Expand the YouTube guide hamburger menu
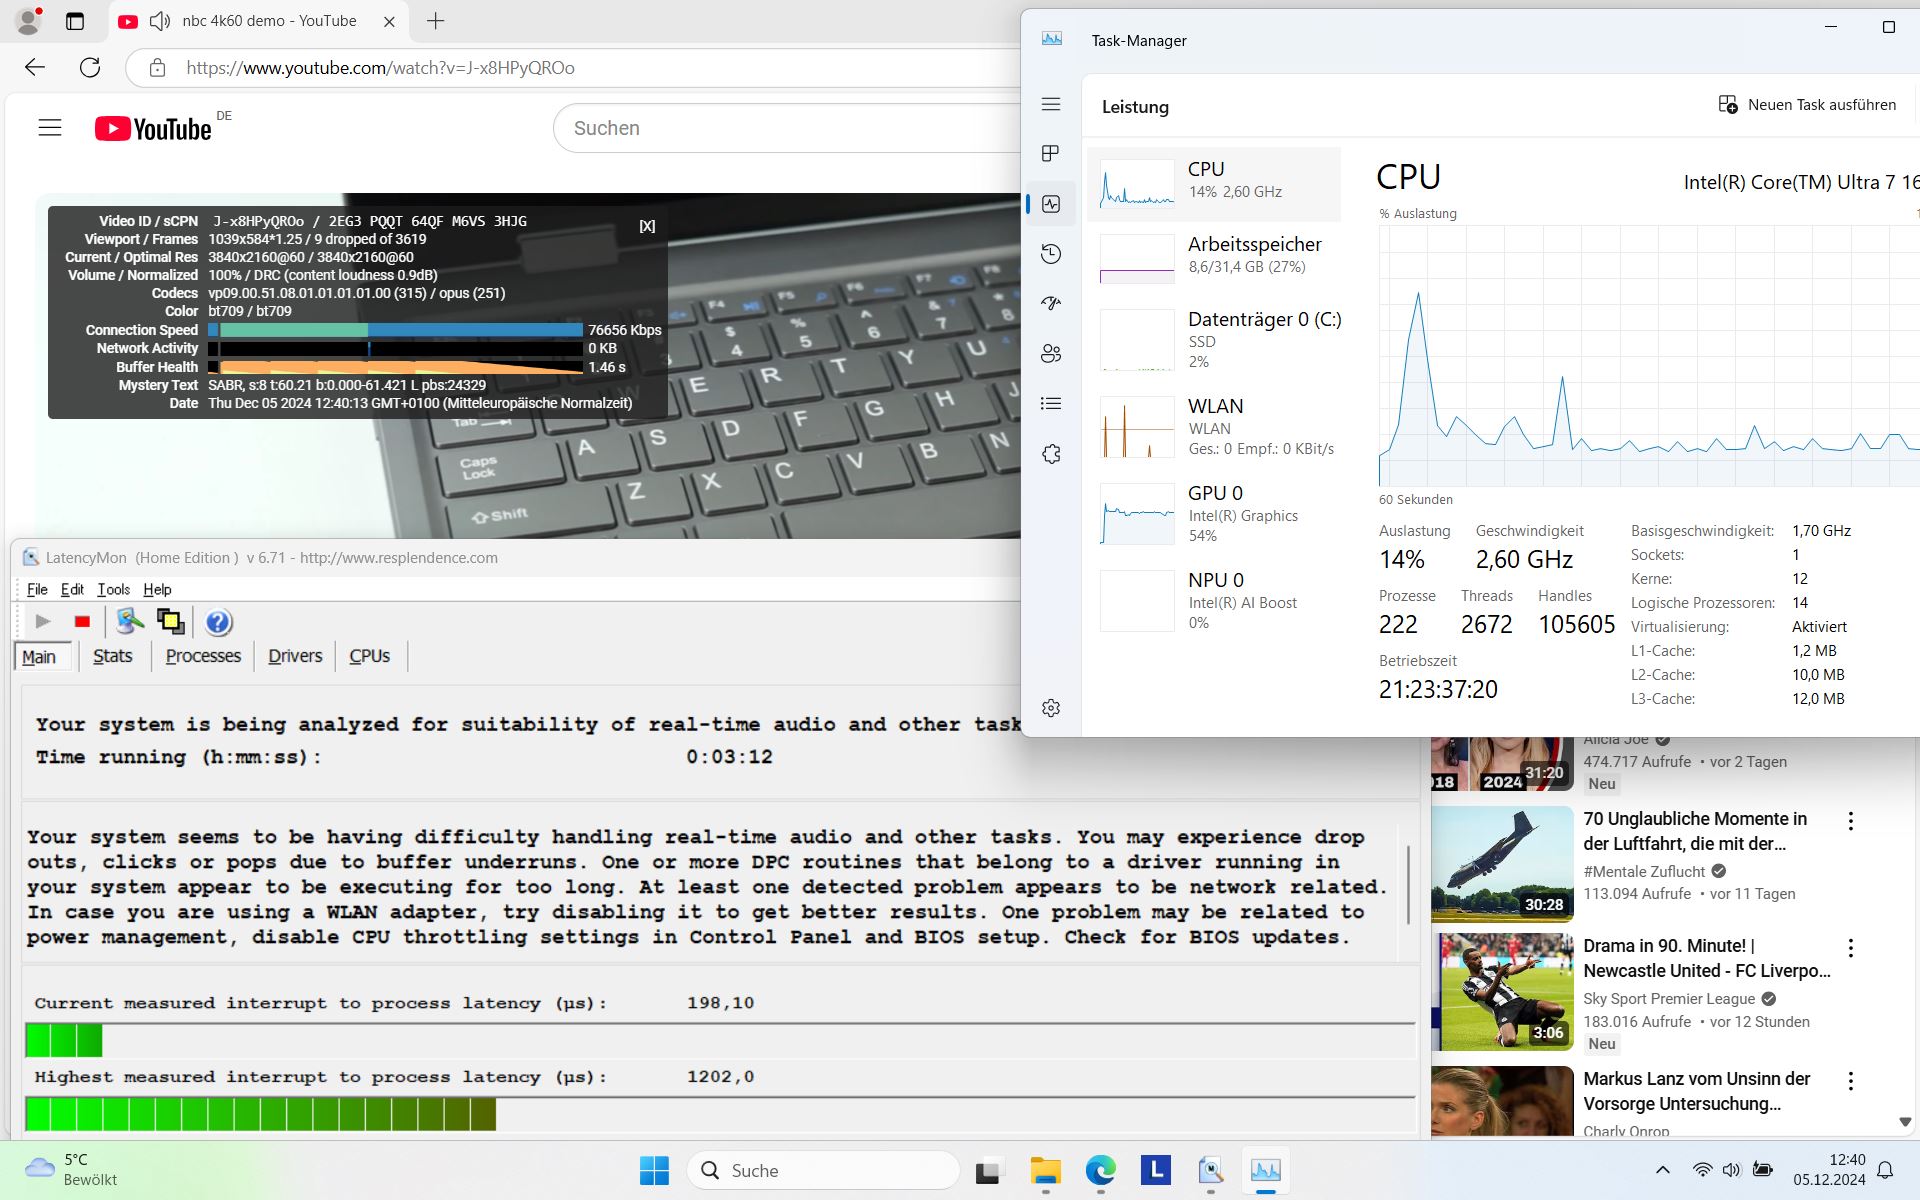 coord(50,128)
